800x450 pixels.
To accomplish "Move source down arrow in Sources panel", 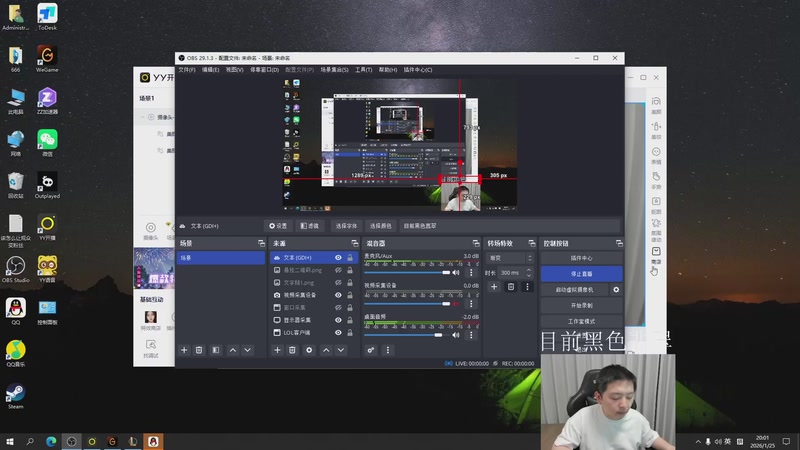I will point(341,350).
